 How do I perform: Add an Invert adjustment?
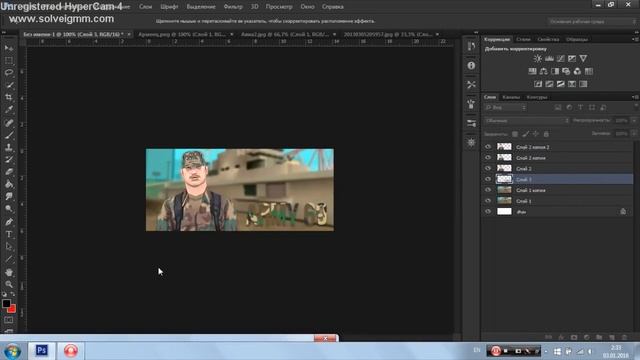(x=538, y=84)
